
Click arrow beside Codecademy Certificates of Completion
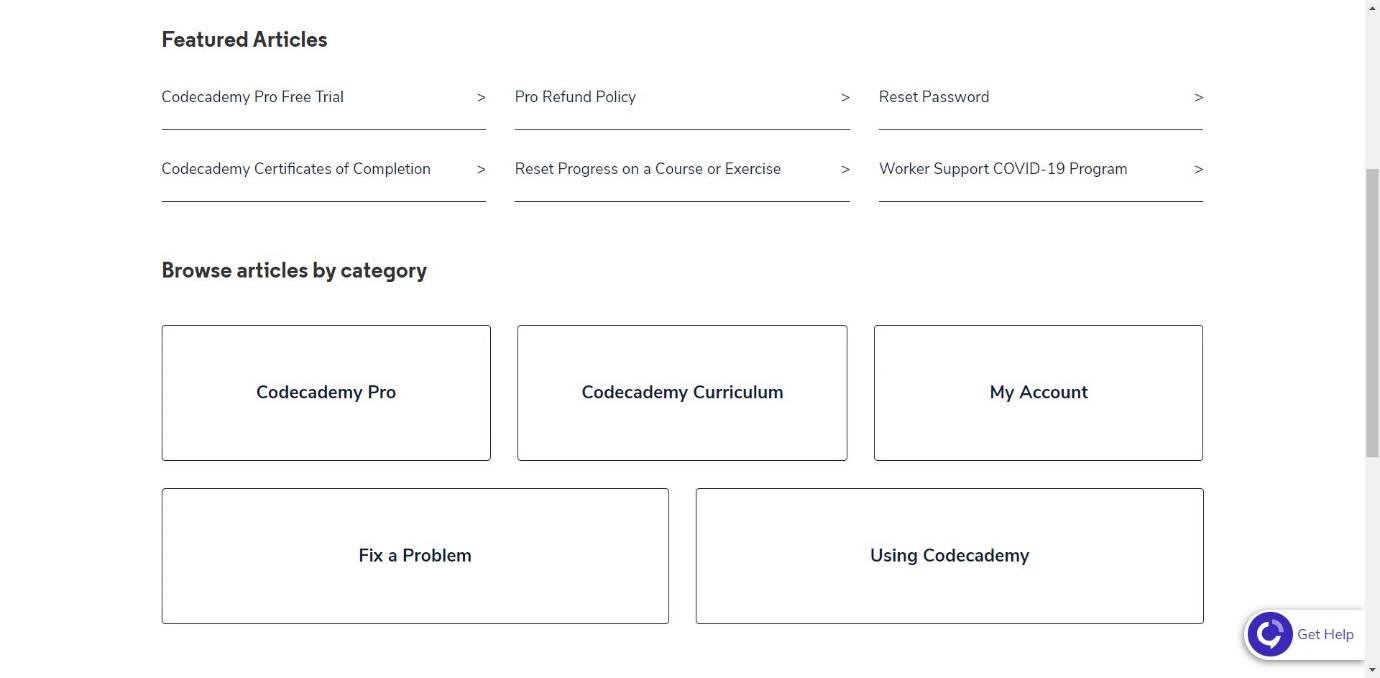481,169
